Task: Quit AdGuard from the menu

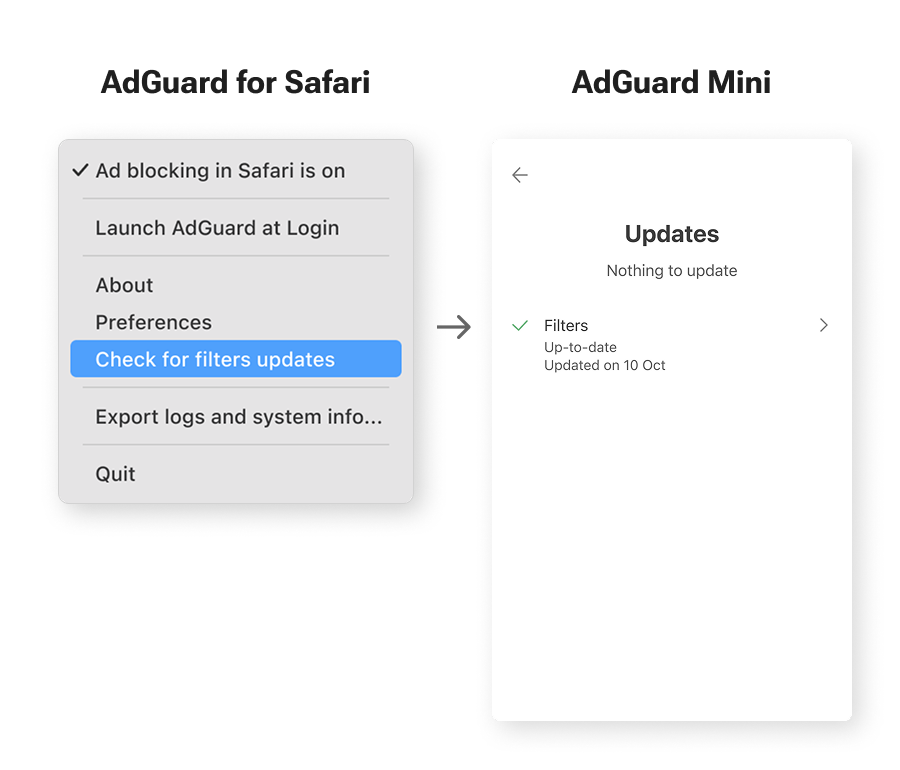Action: tap(115, 474)
